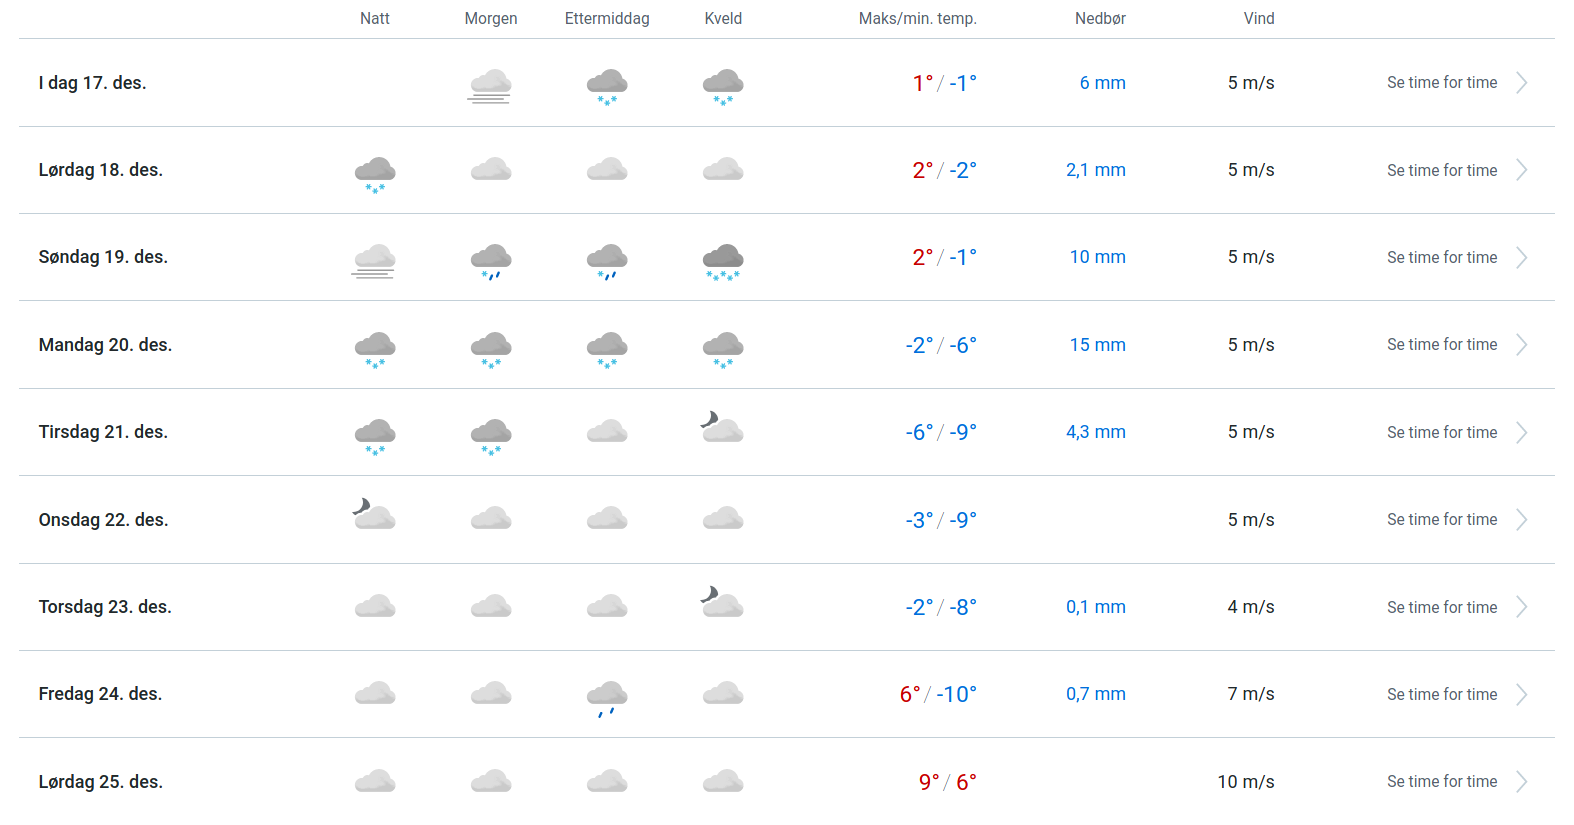Click Saturday 25 night cloudy icon
This screenshot has width=1574, height=825.
375,781
